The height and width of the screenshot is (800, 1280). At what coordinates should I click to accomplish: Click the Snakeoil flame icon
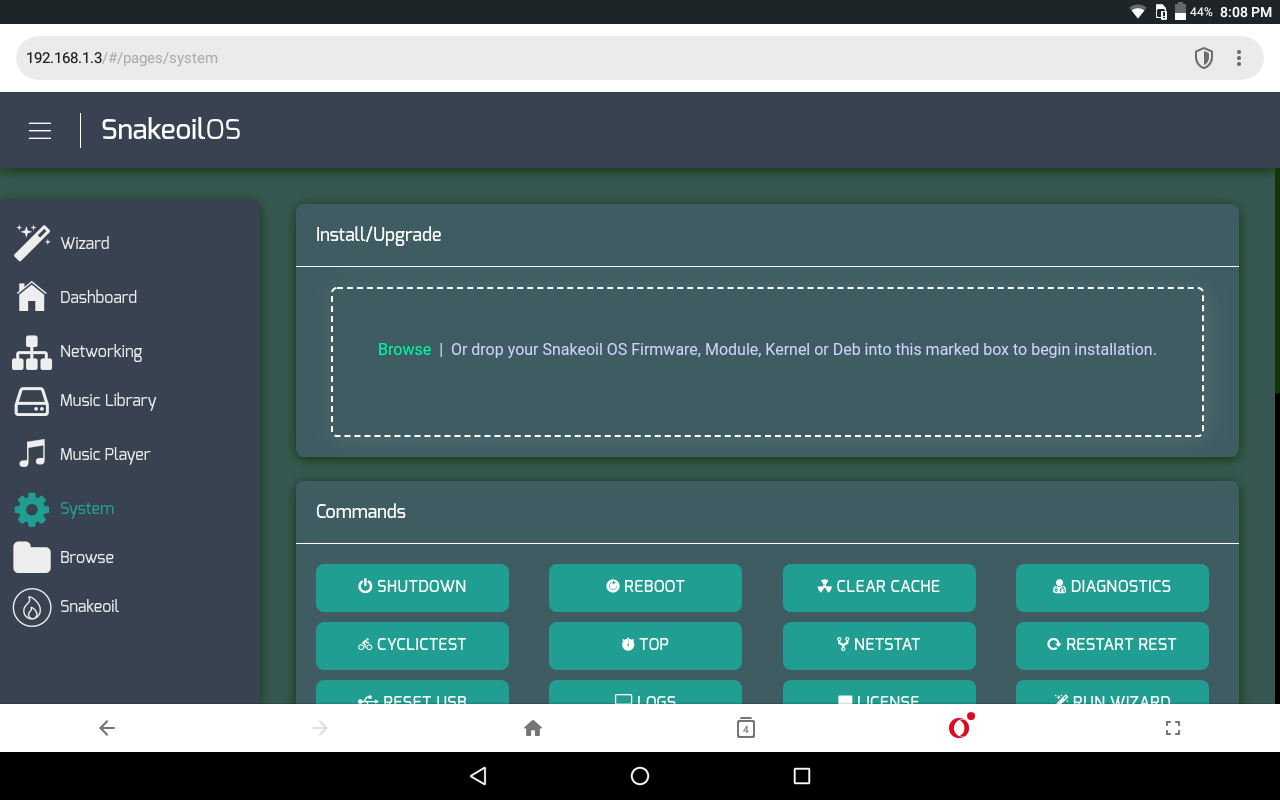tap(32, 607)
